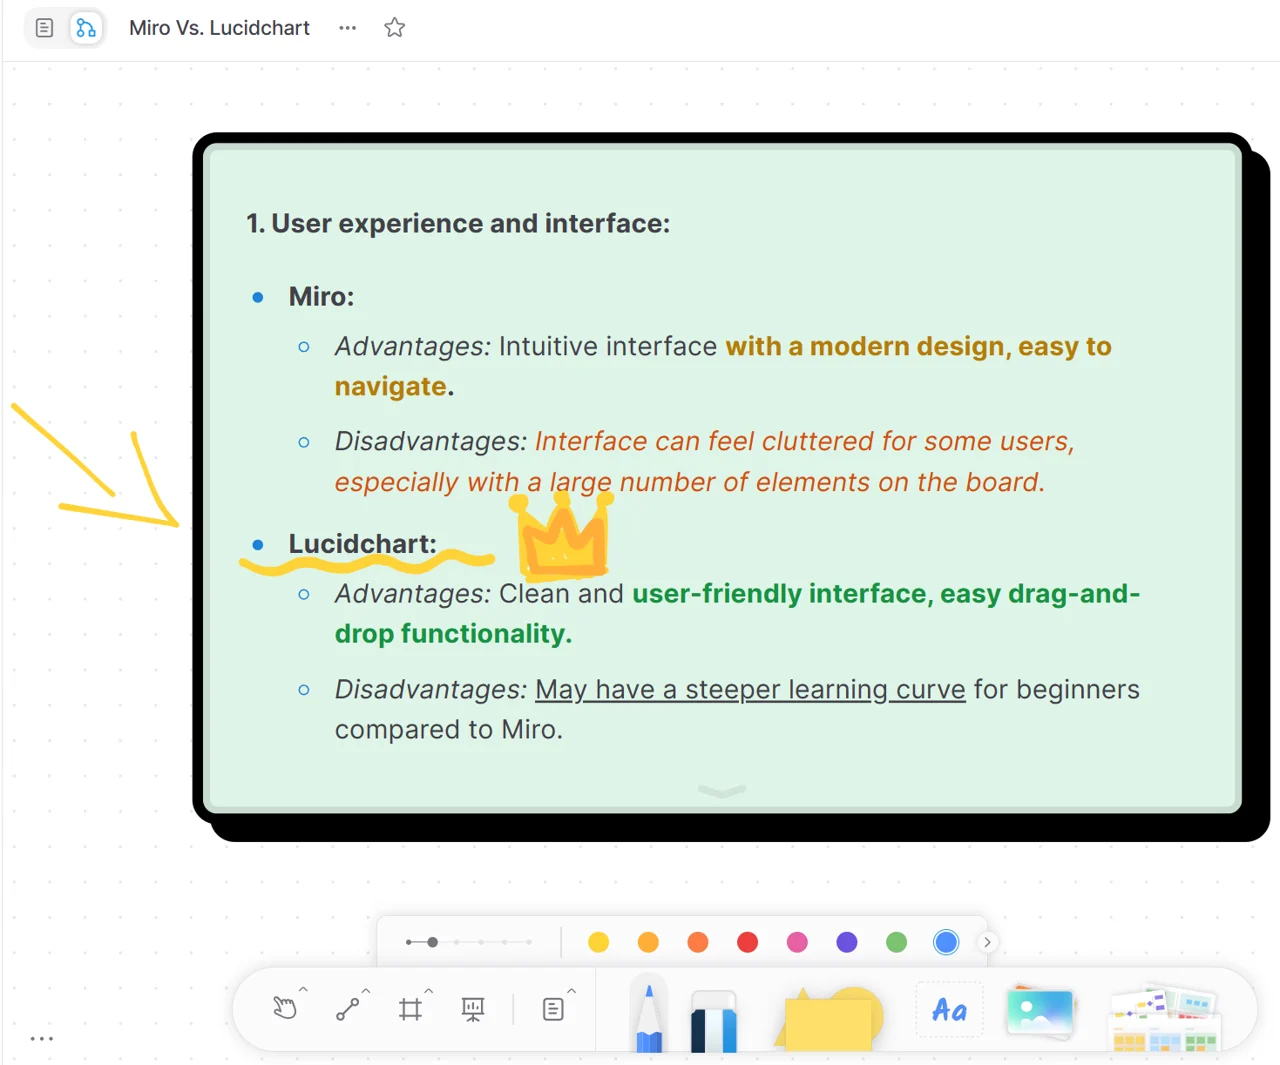Collapse the note with the bottom chevron

point(722,791)
